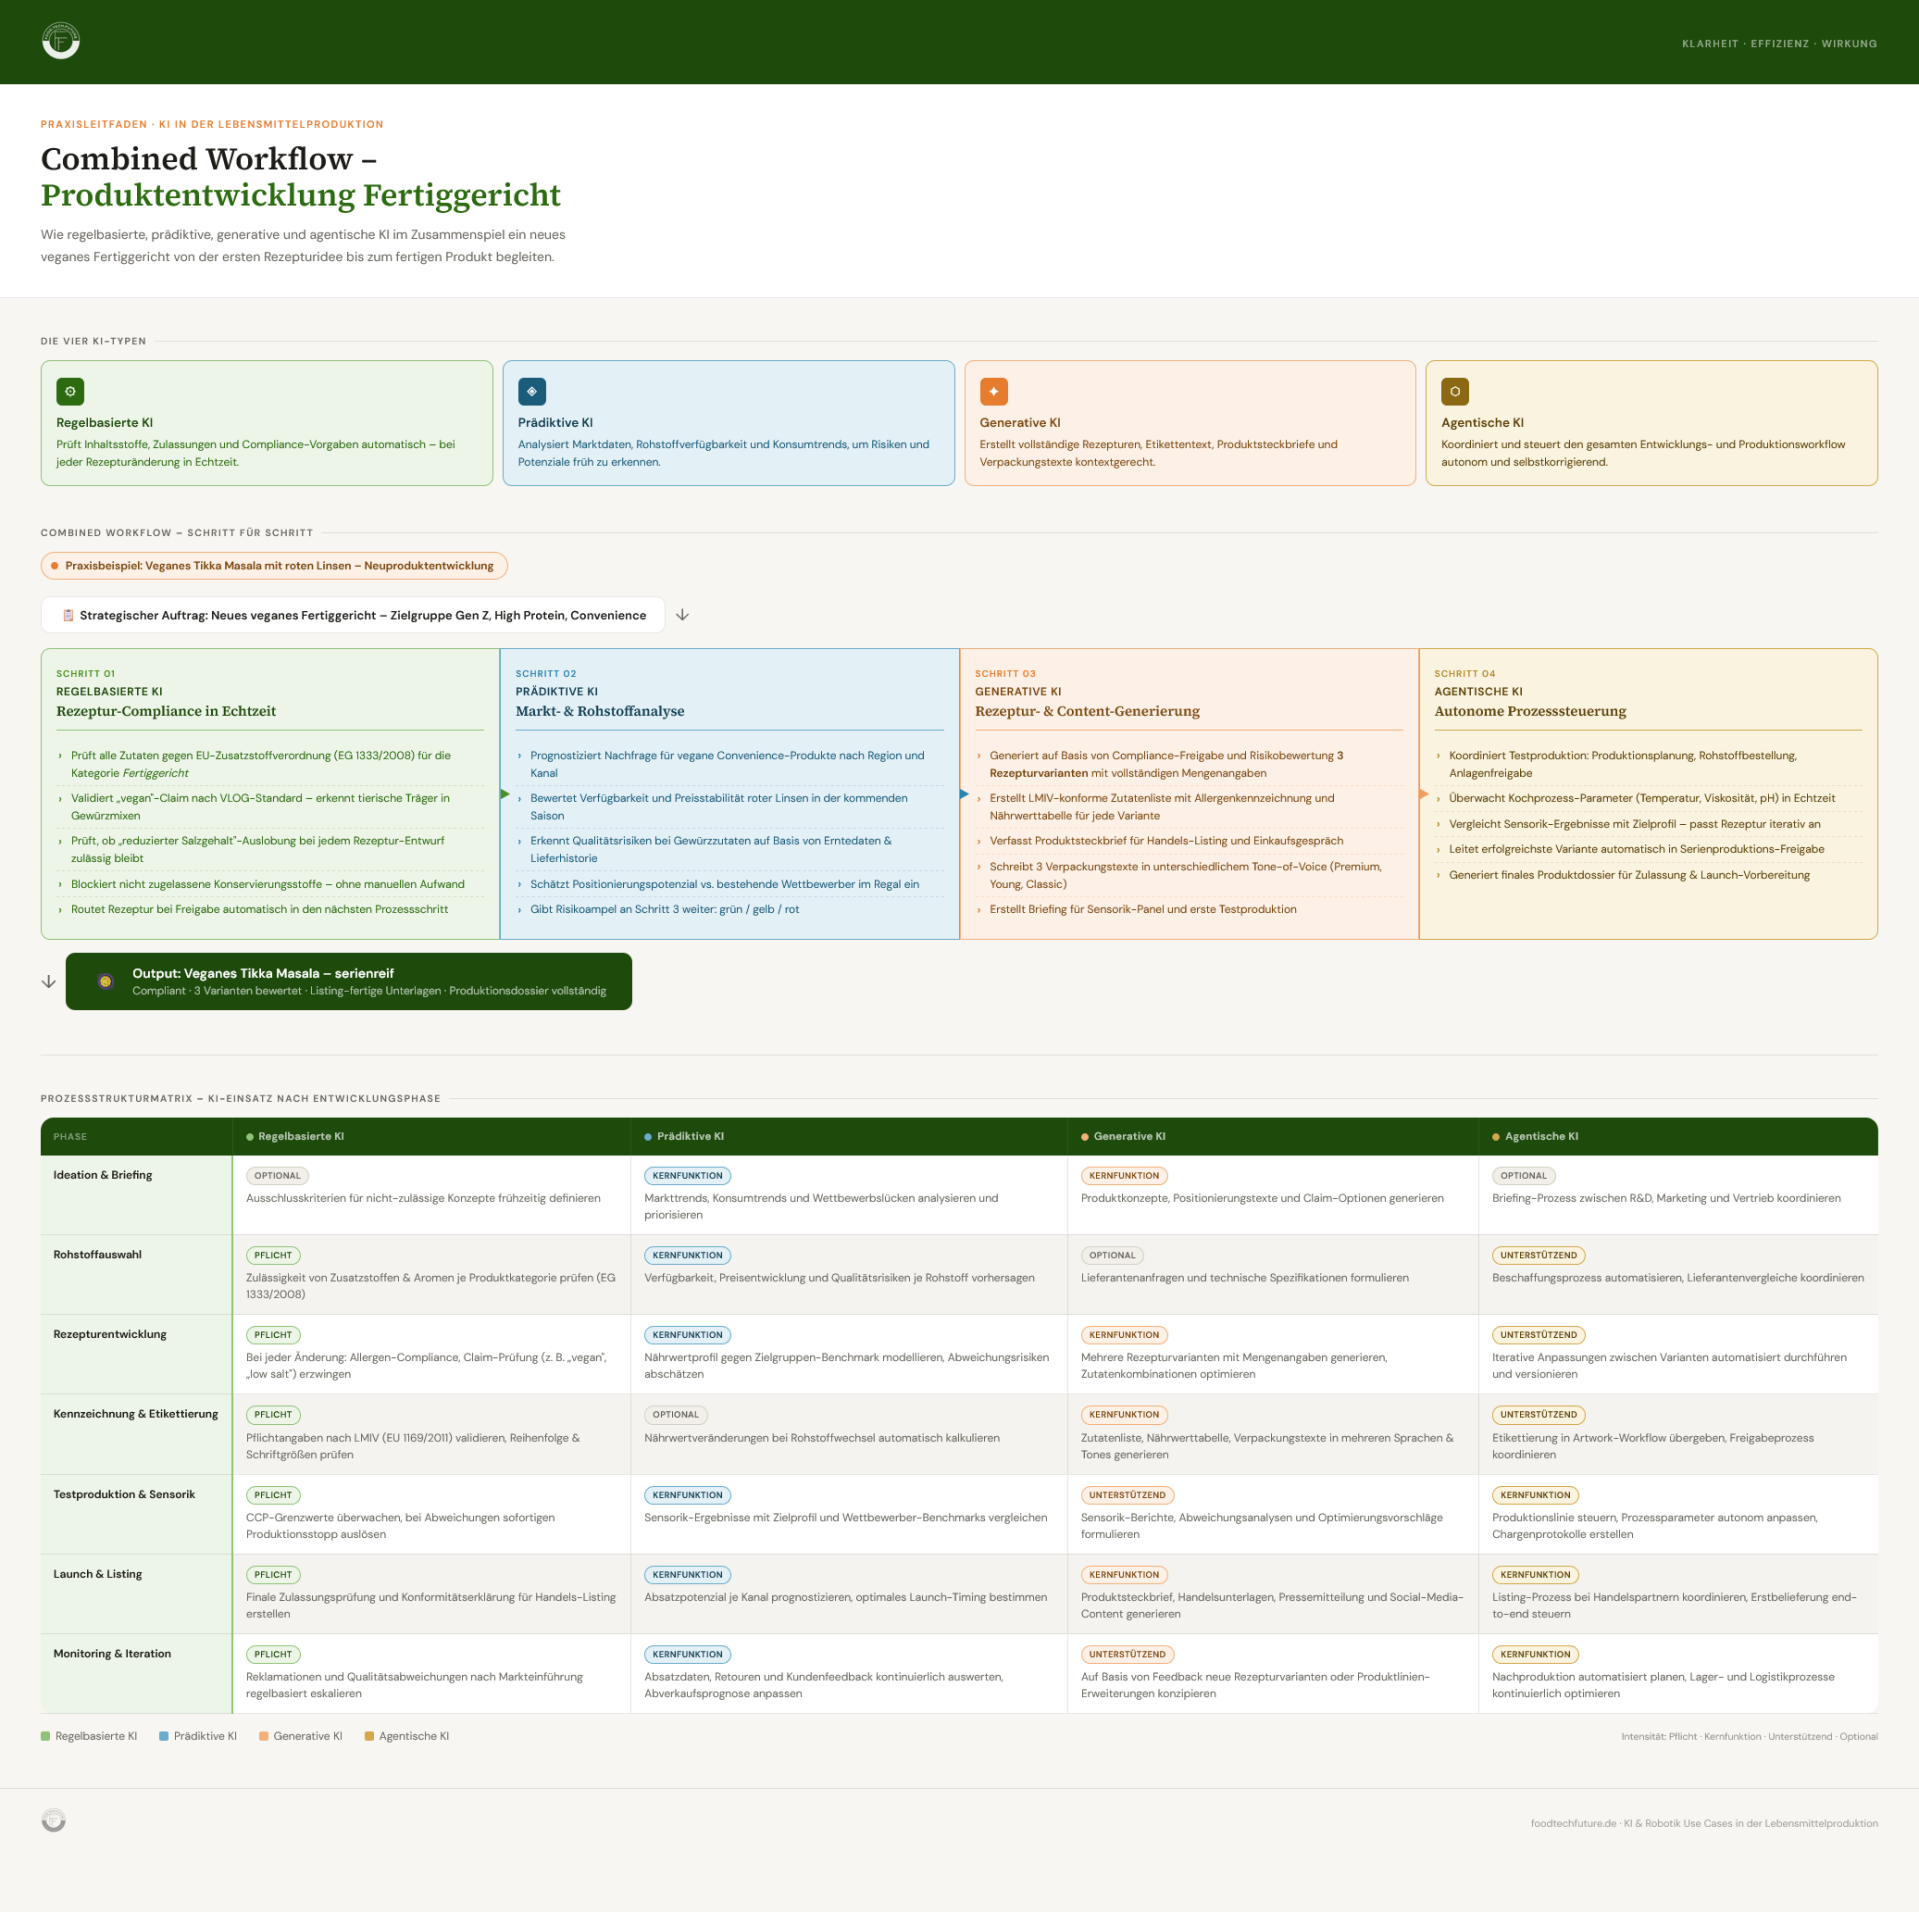Click the yellow Agentische KI legend swatch
This screenshot has width=1919, height=1912.
click(369, 1736)
